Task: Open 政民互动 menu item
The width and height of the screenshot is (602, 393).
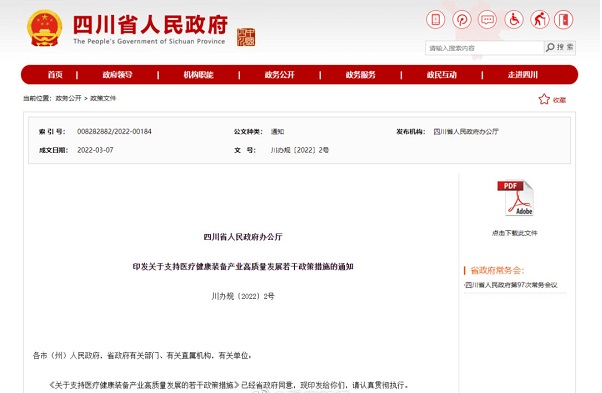Action: [442, 75]
